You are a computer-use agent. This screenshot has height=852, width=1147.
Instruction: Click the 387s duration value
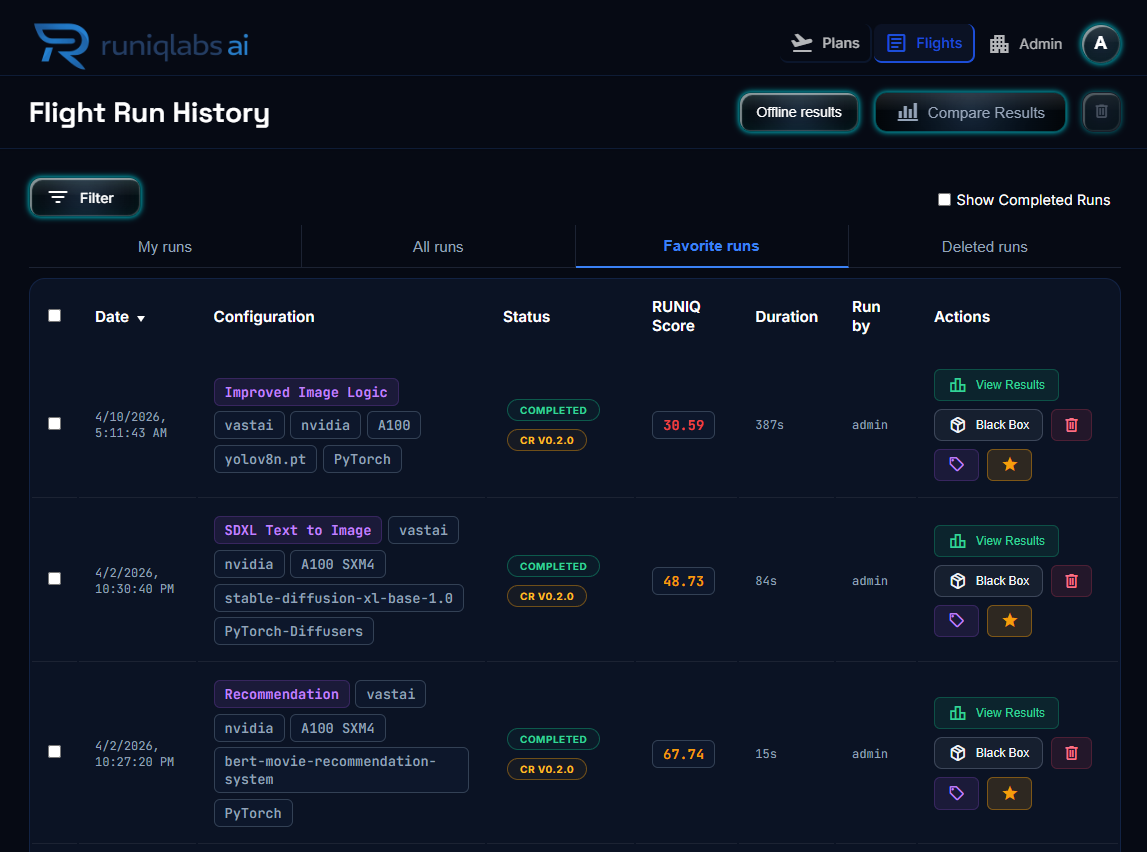pos(770,425)
